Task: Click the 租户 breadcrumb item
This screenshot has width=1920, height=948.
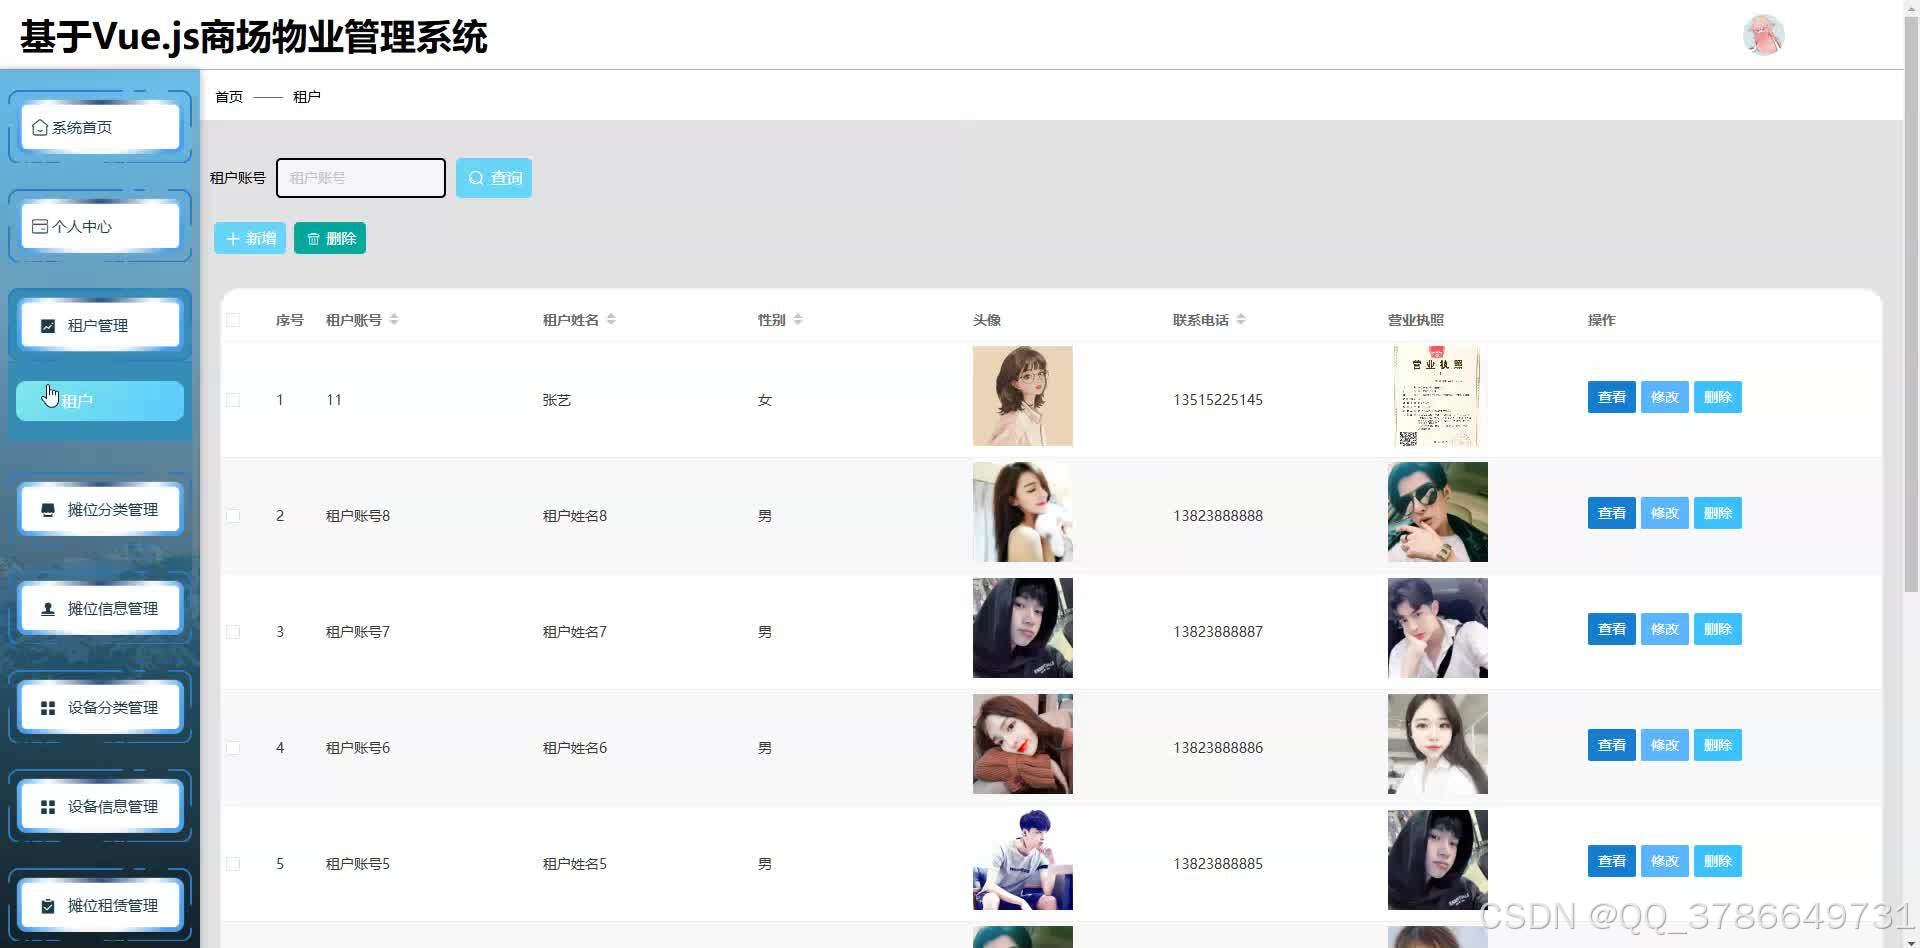Action: click(307, 97)
